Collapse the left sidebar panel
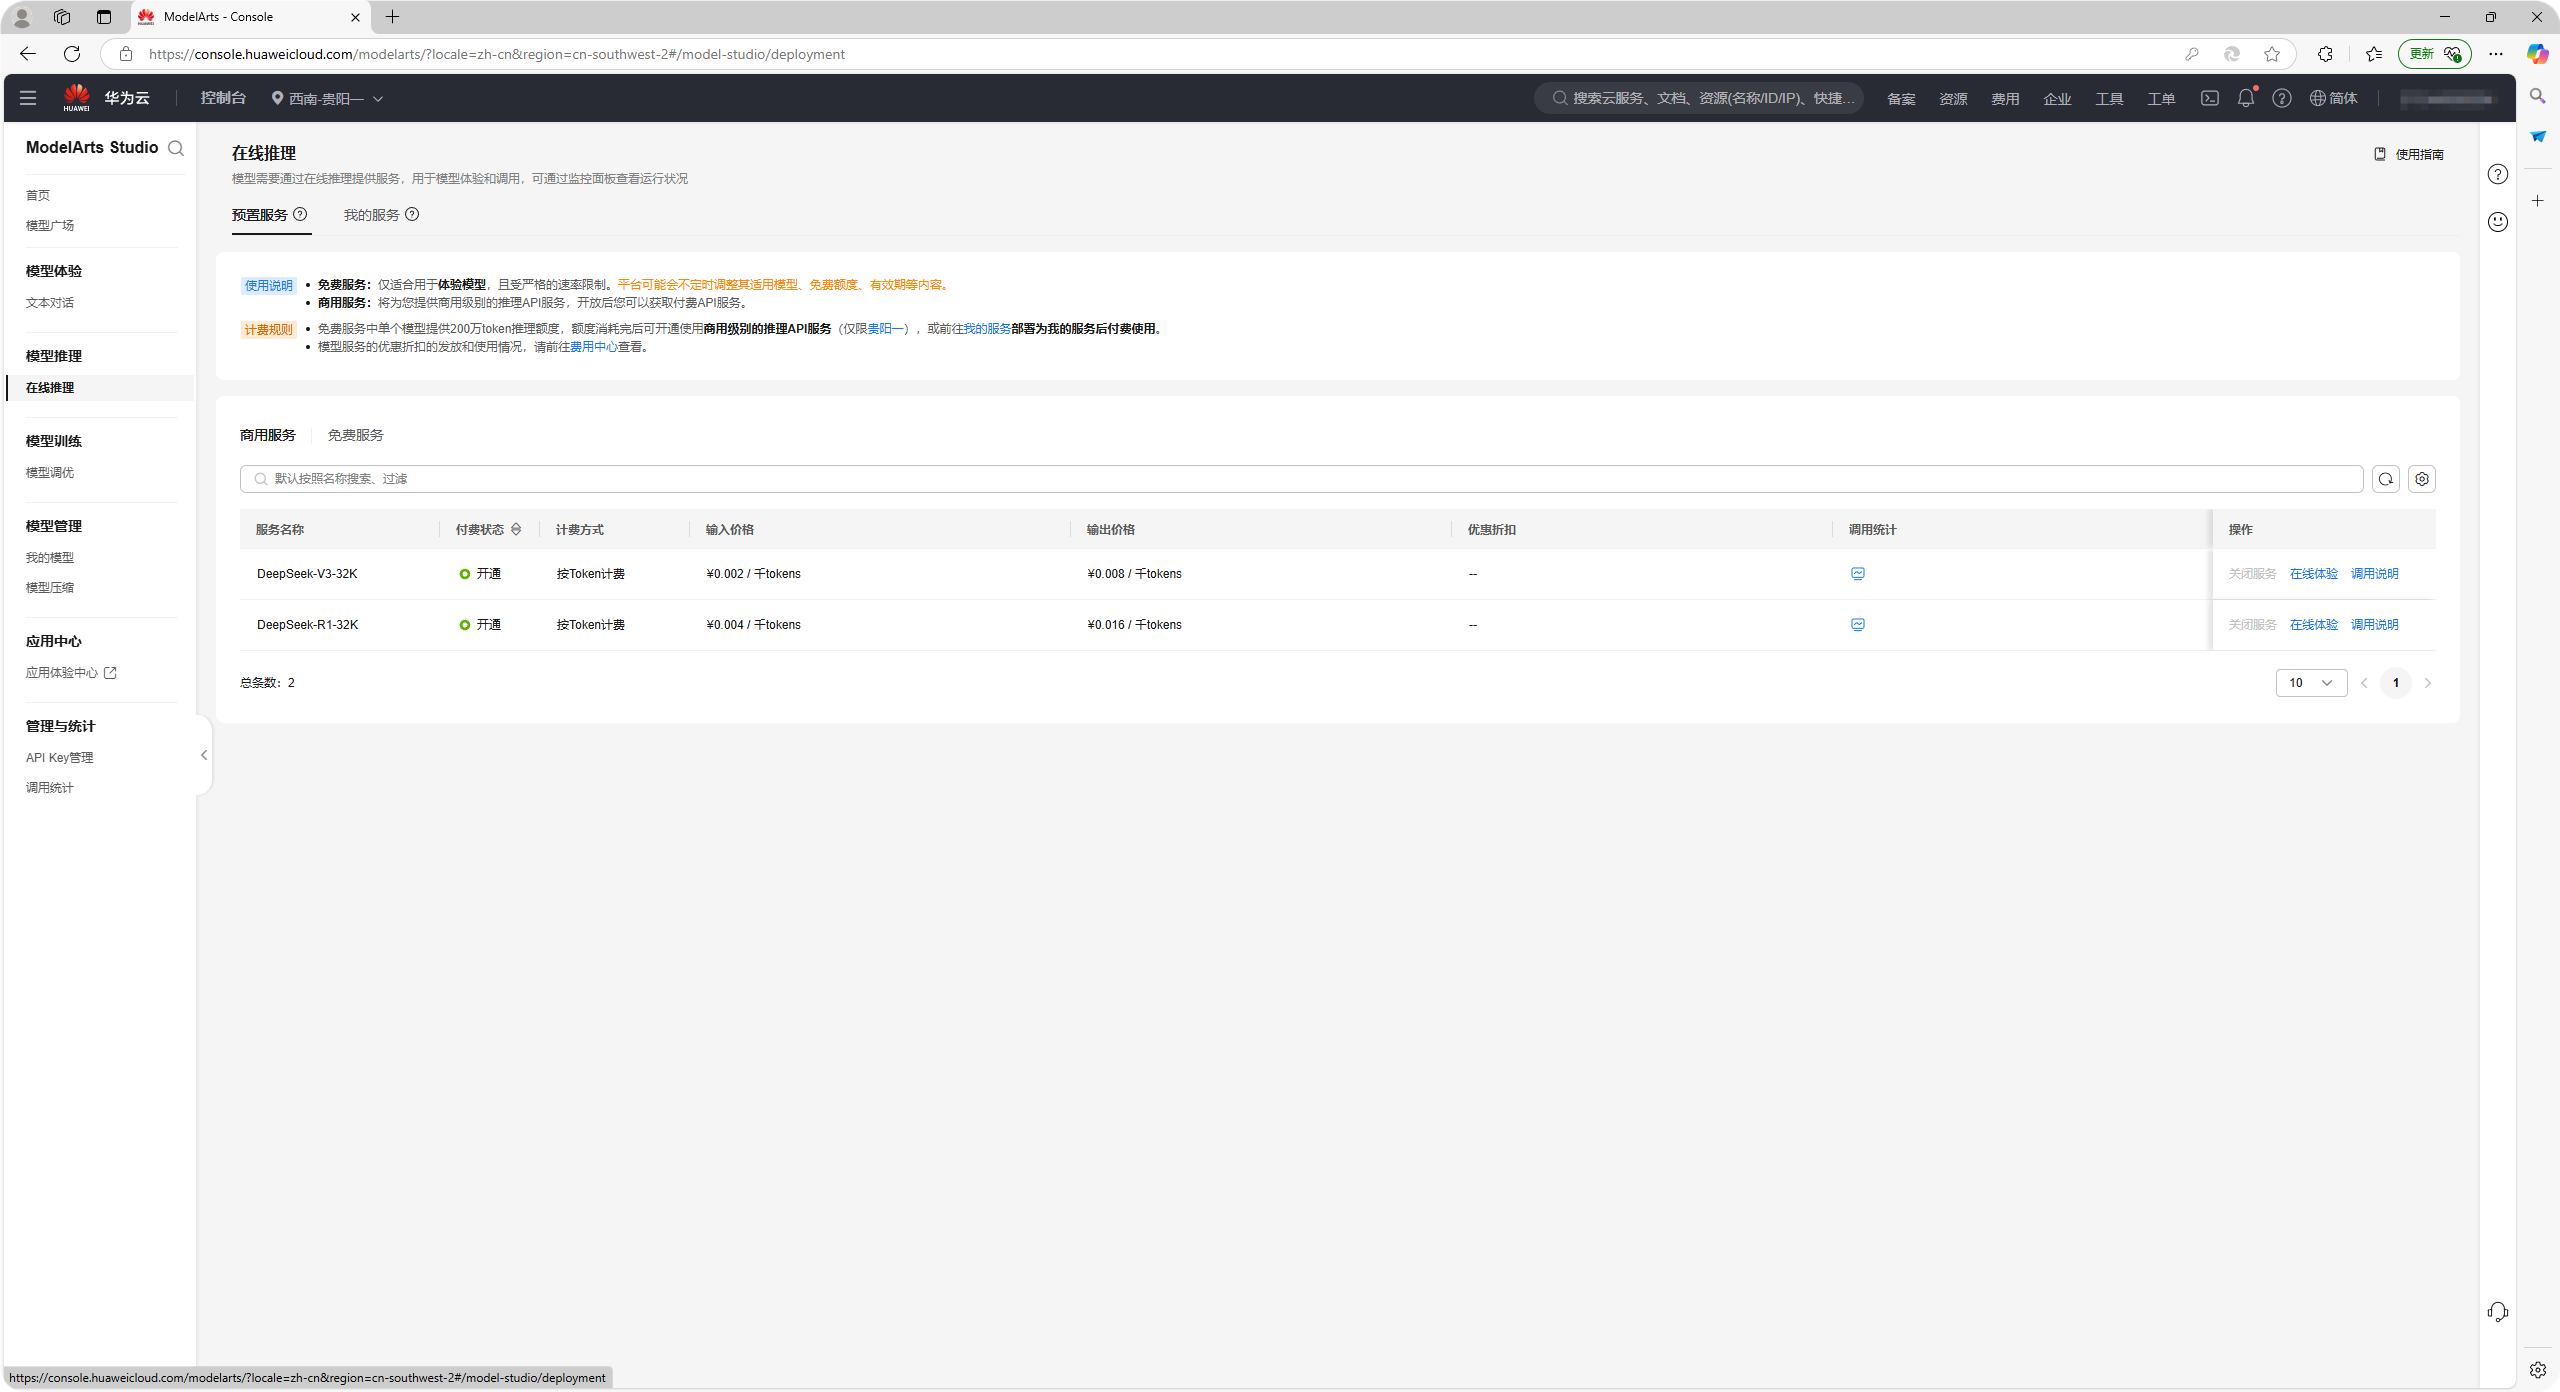2560x1392 pixels. click(204, 755)
